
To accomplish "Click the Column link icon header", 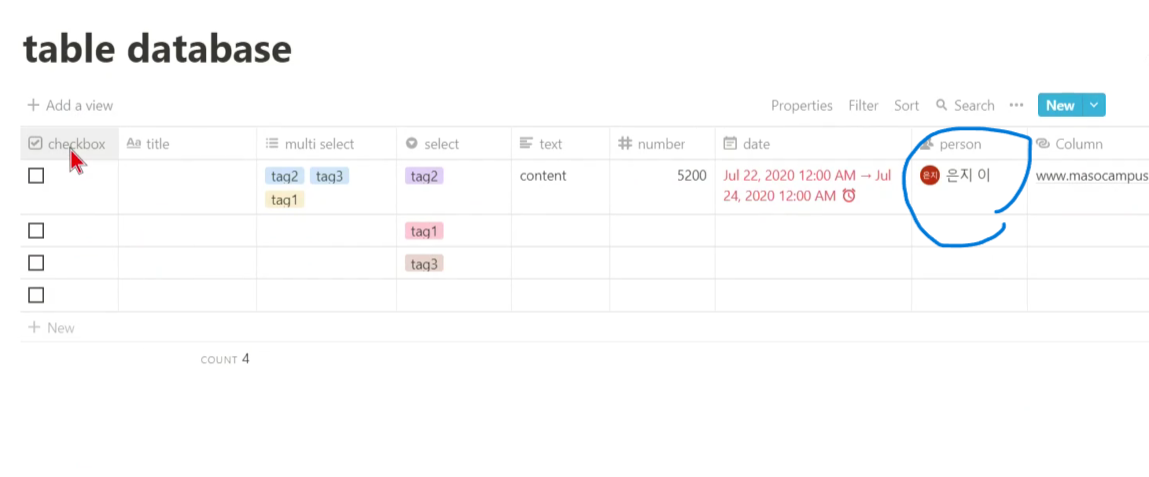I will coord(1043,144).
